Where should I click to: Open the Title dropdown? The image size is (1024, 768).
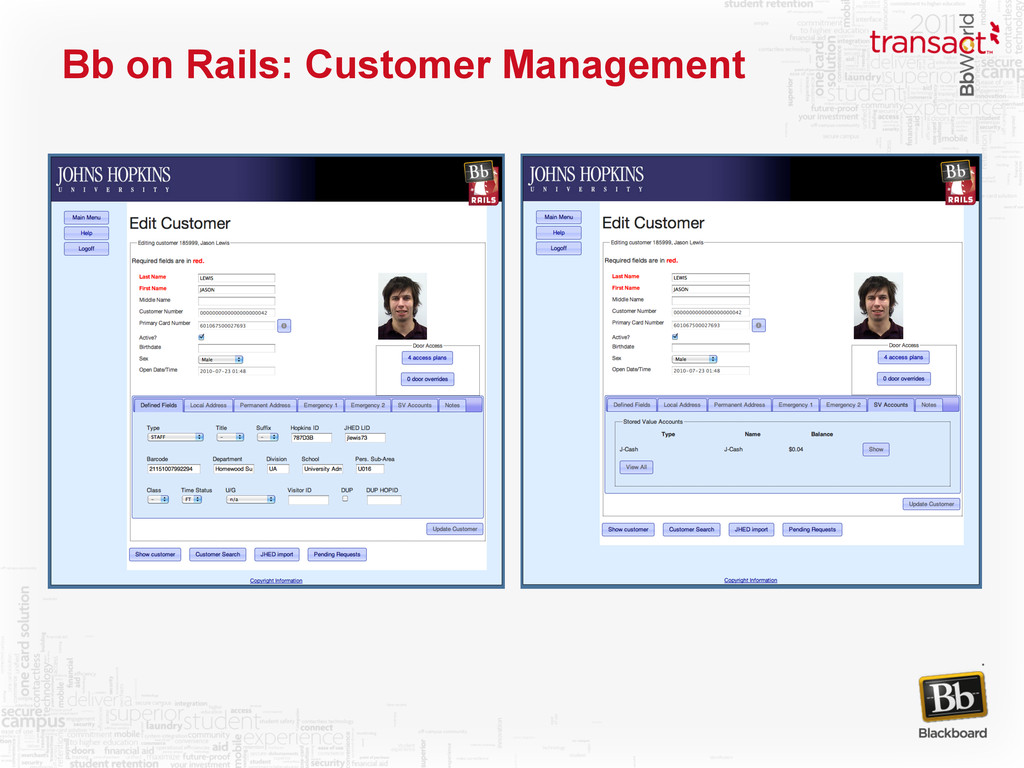[x=231, y=437]
